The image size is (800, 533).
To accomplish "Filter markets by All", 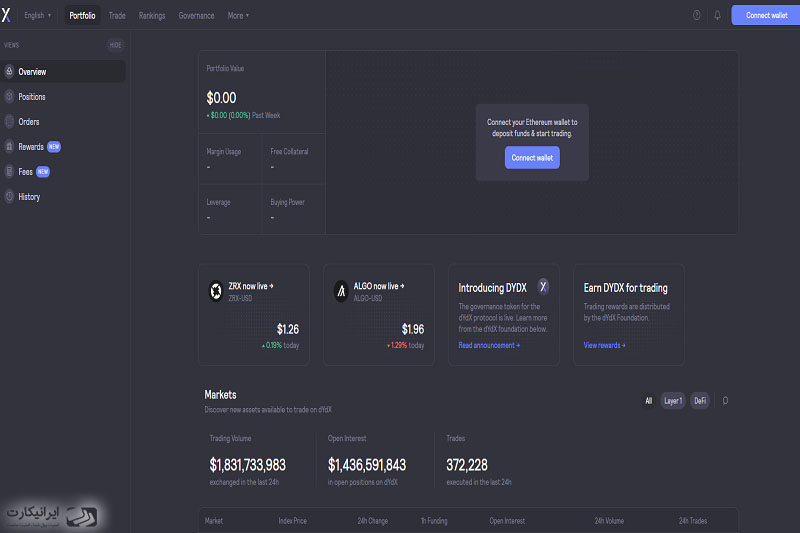I will pyautogui.click(x=648, y=401).
